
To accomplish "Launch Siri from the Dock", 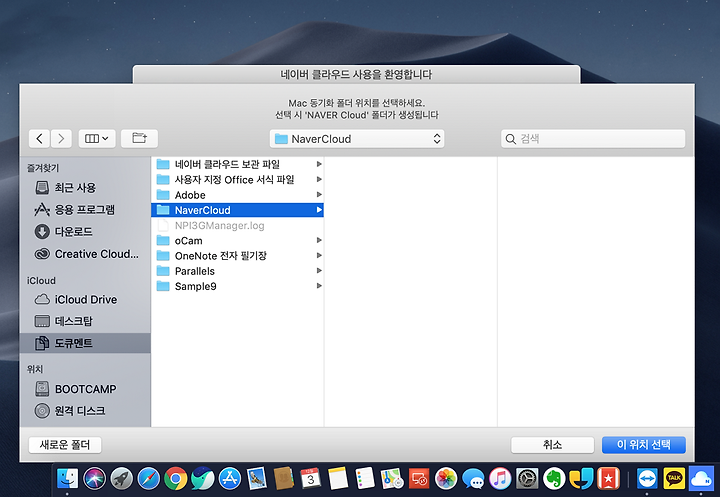I will pyautogui.click(x=95, y=479).
